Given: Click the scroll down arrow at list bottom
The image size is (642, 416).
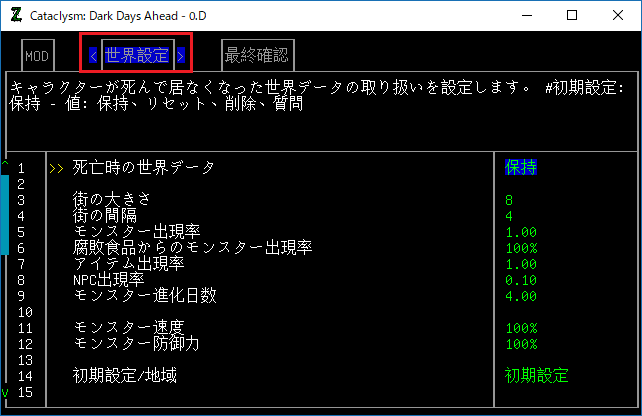Looking at the screenshot, I should coord(5,392).
